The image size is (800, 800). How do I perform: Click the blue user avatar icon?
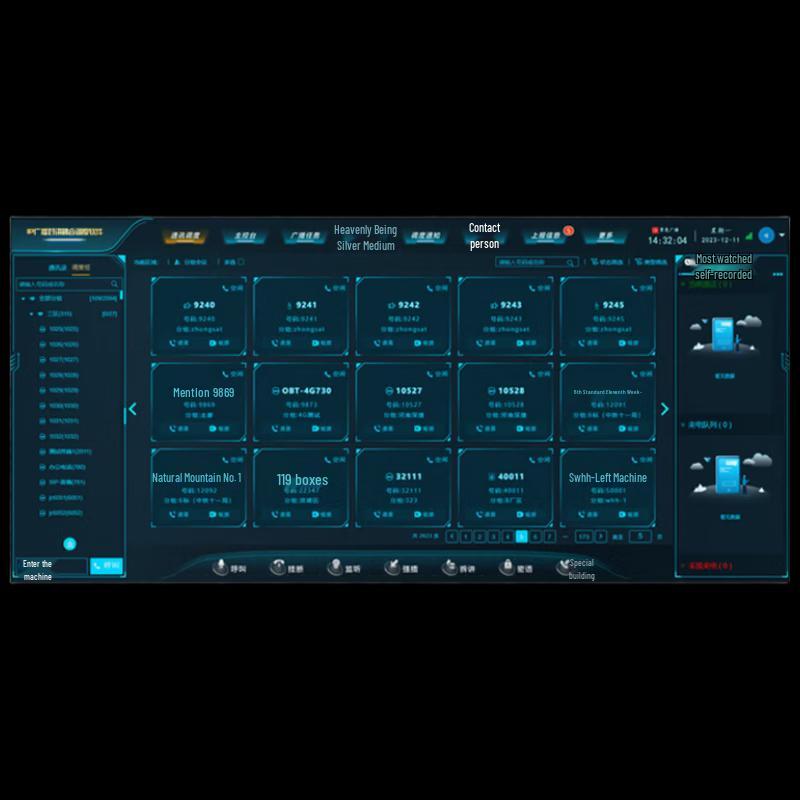click(x=766, y=235)
